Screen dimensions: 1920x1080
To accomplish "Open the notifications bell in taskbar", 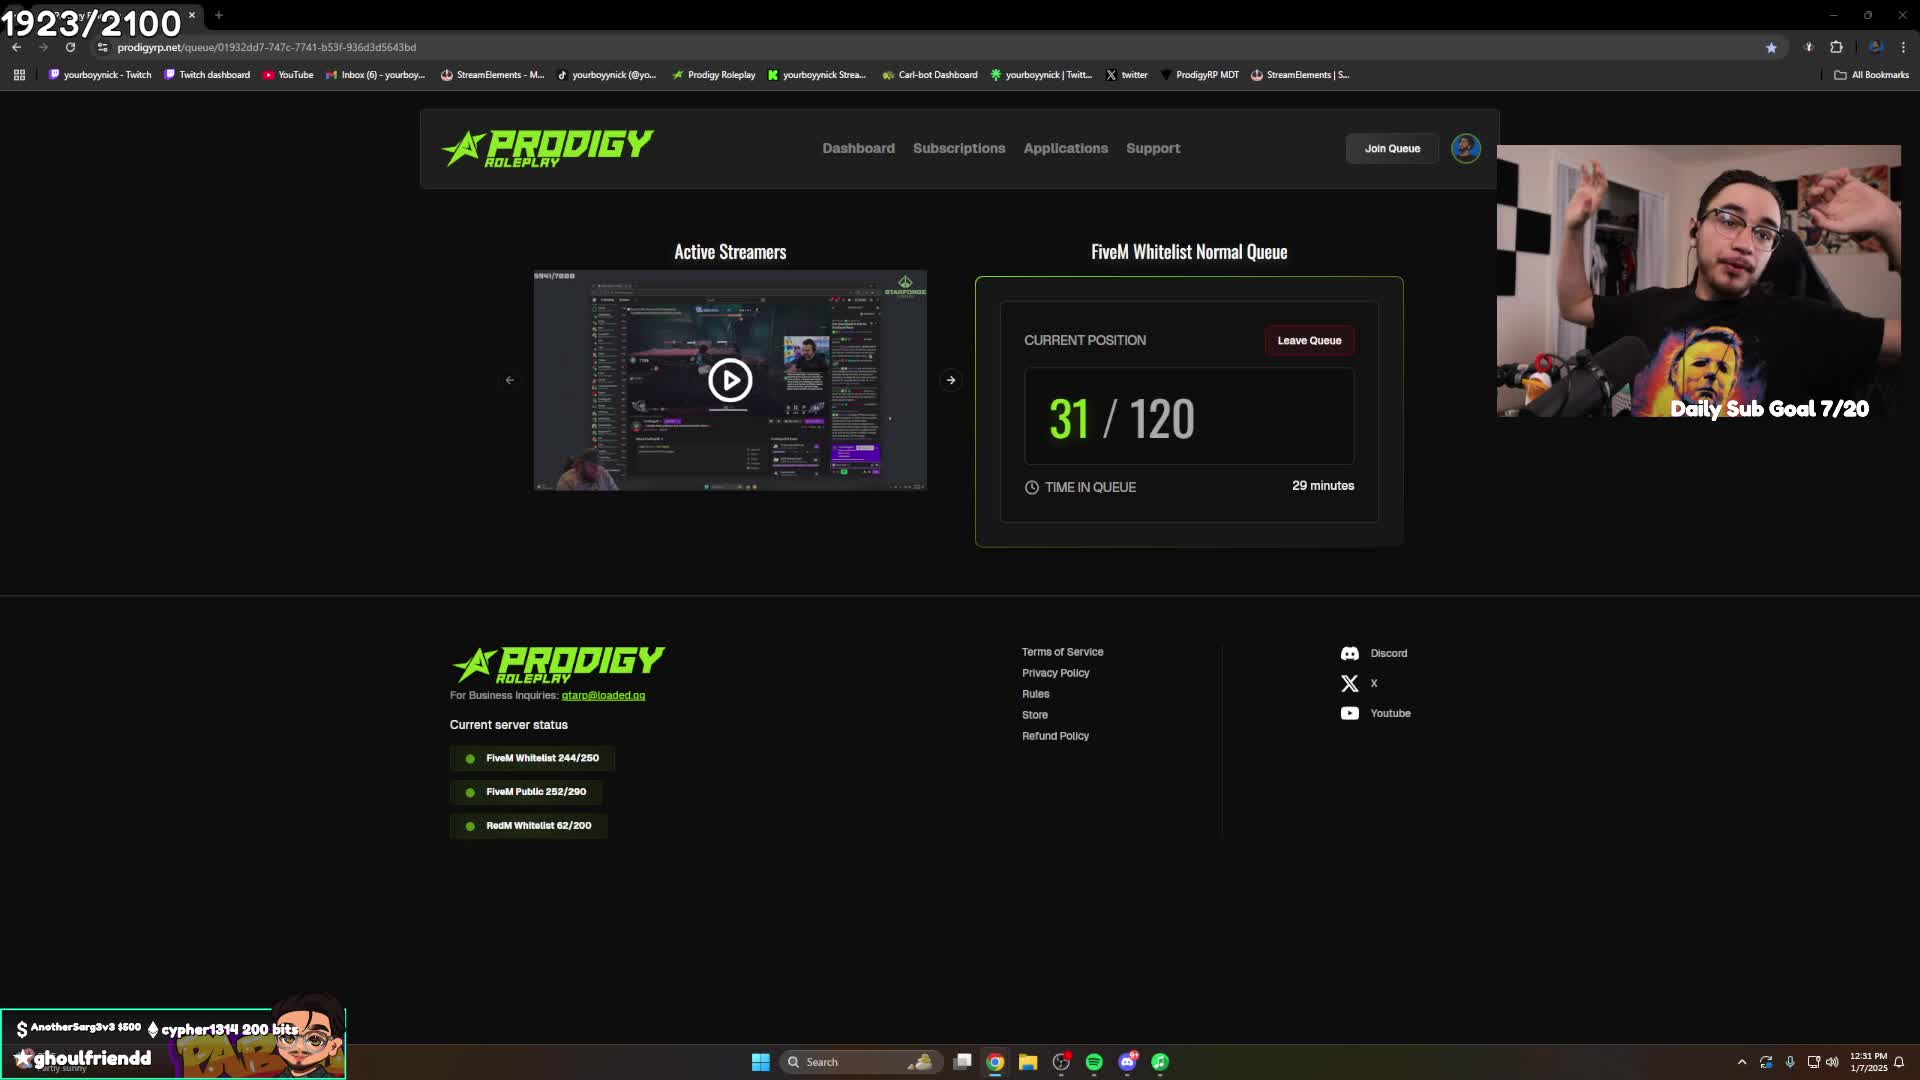I will coord(1899,1062).
